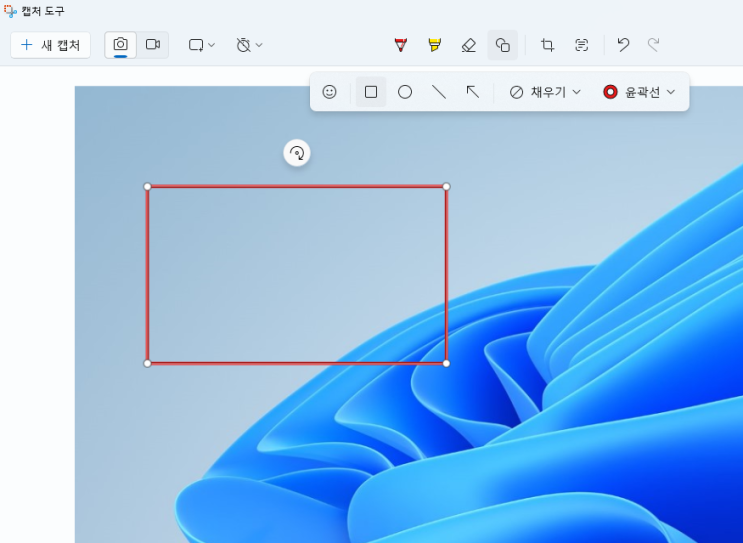Viewport: 743px width, 543px height.
Task: Toggle the shapes tool
Action: [x=503, y=45]
